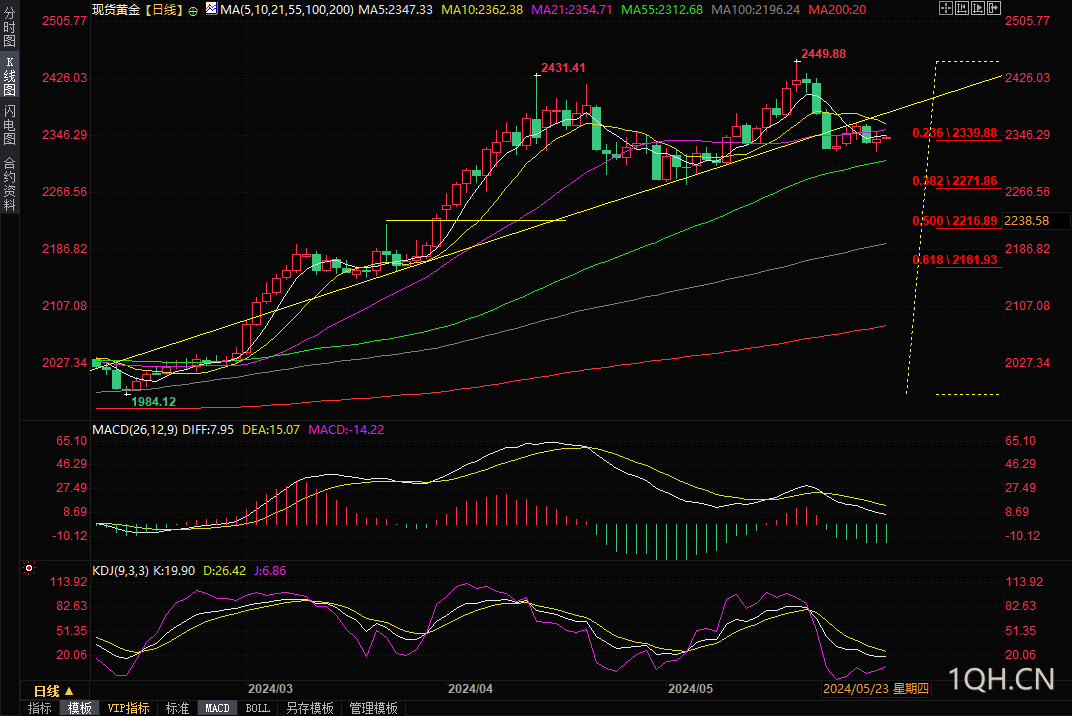Click the 0.618 \ 2161.93 Fibonacci level
Image resolution: width=1072 pixels, height=716 pixels.
pyautogui.click(x=955, y=260)
